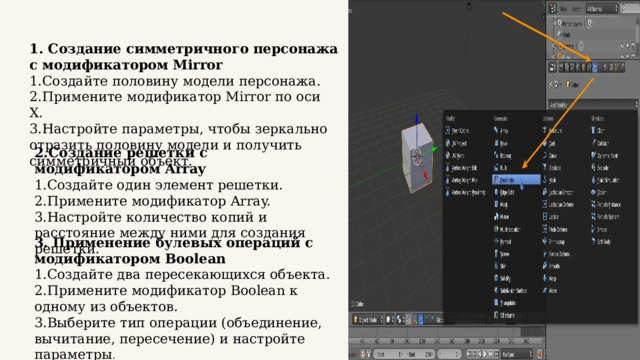
Task: Choose the UV Project modifier
Action: tap(456, 143)
